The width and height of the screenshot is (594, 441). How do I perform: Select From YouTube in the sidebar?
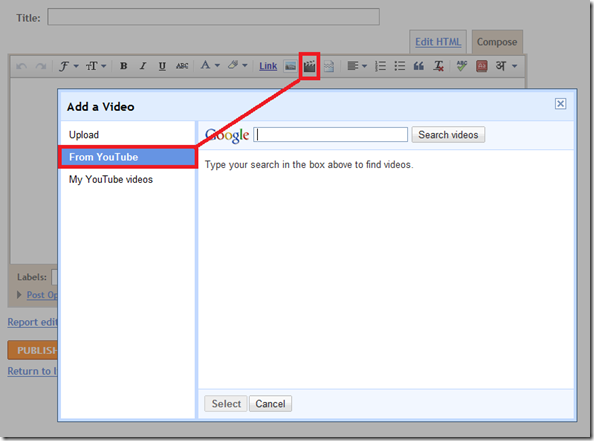tap(128, 157)
